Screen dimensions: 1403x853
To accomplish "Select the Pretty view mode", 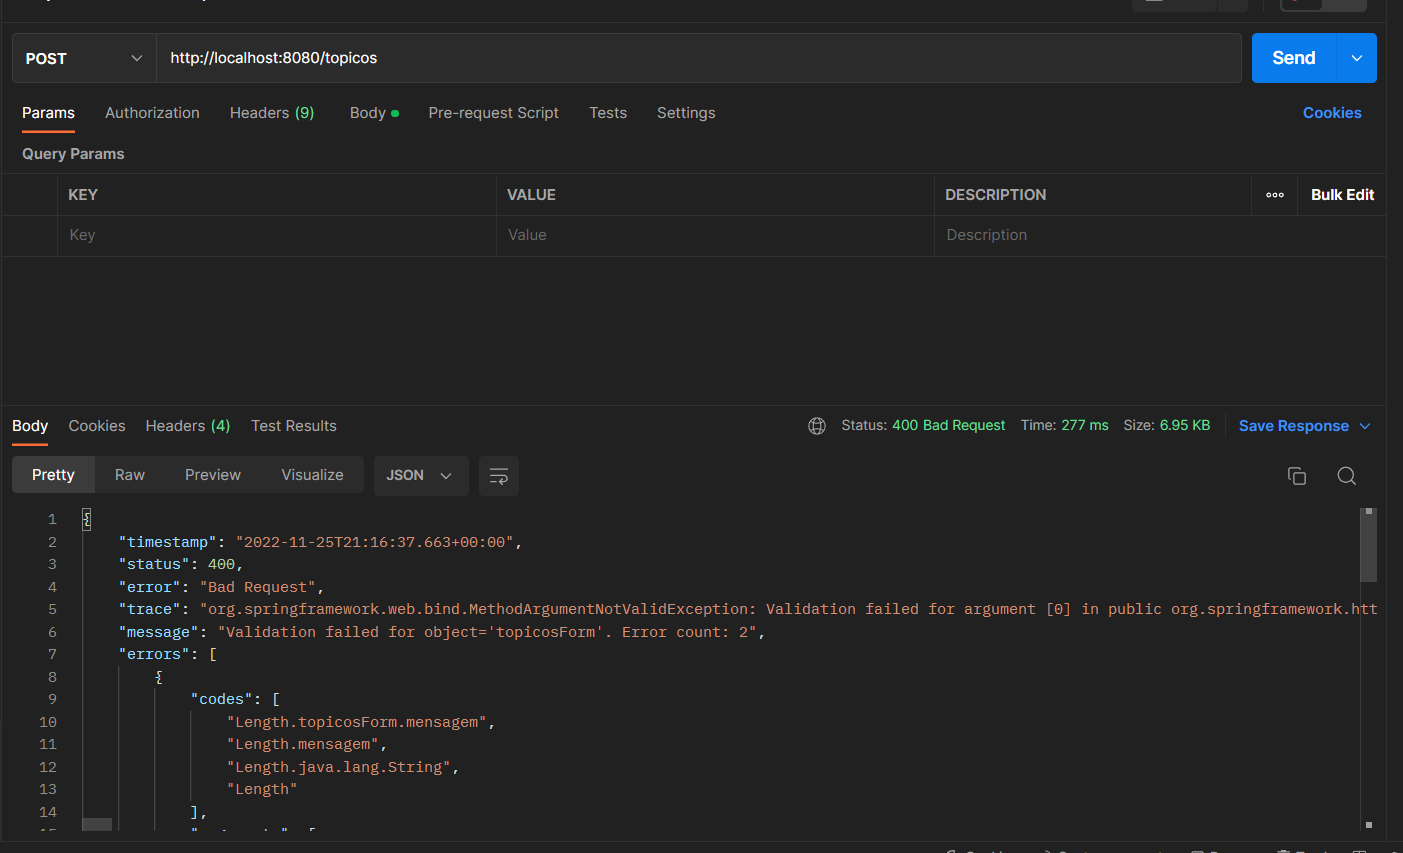I will click(x=53, y=475).
